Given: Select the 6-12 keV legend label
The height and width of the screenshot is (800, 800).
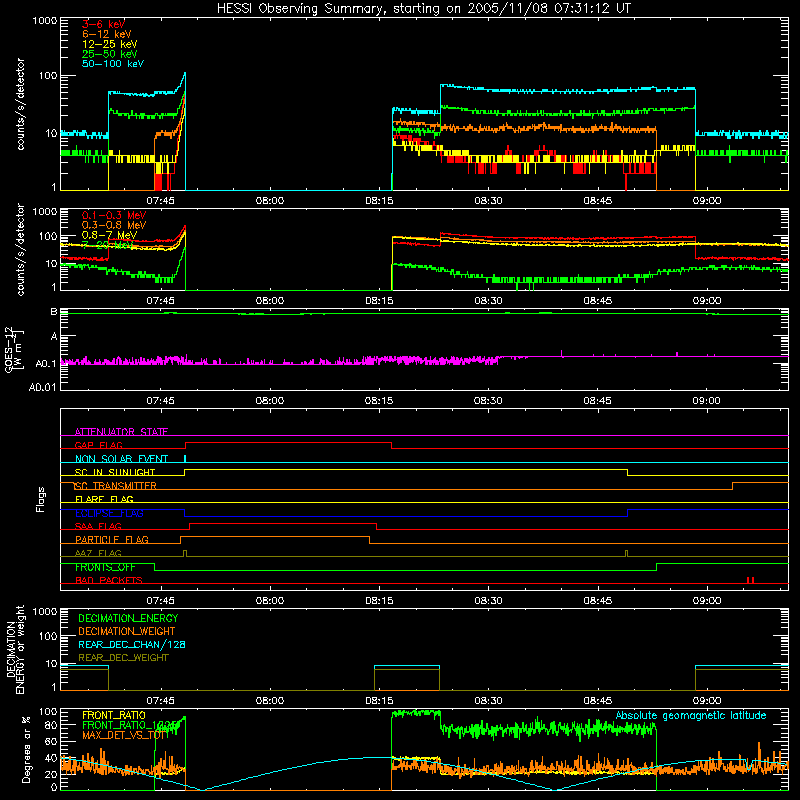Looking at the screenshot, I should pyautogui.click(x=107, y=34).
